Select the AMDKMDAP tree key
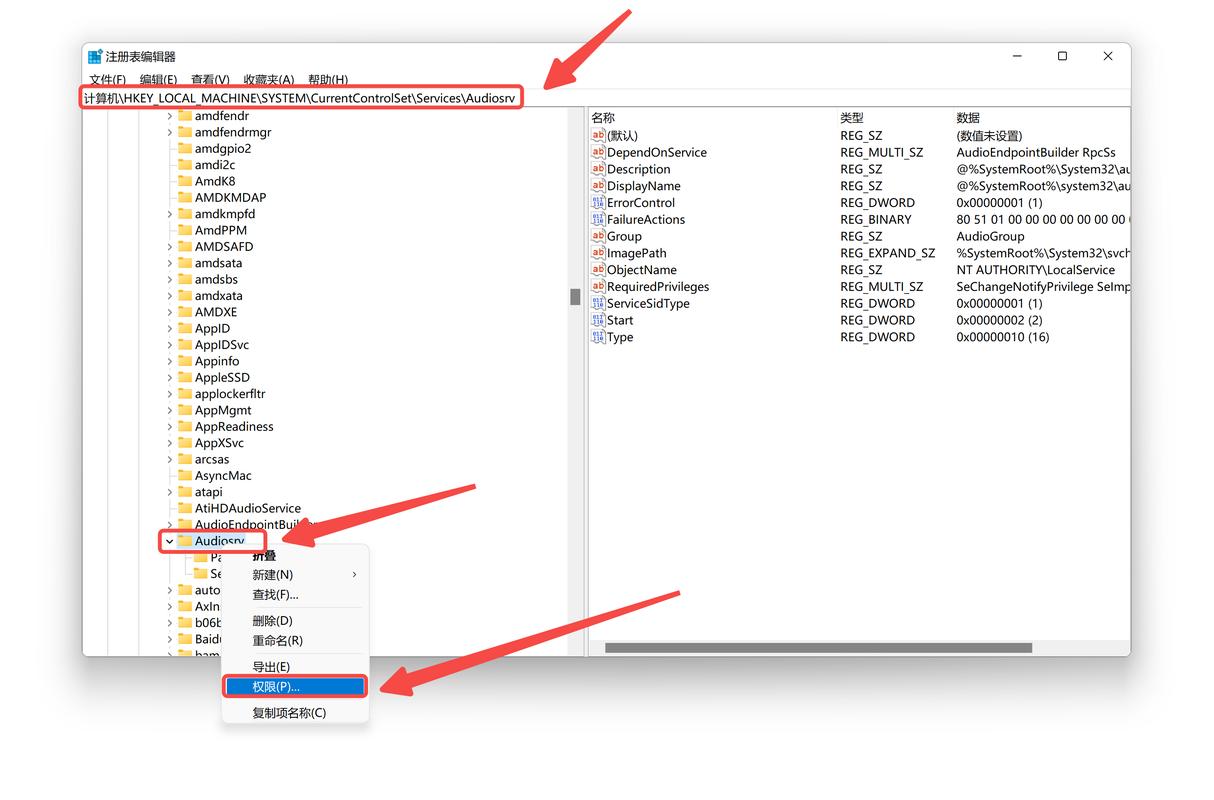Image resolution: width=1214 pixels, height=800 pixels. click(x=230, y=197)
